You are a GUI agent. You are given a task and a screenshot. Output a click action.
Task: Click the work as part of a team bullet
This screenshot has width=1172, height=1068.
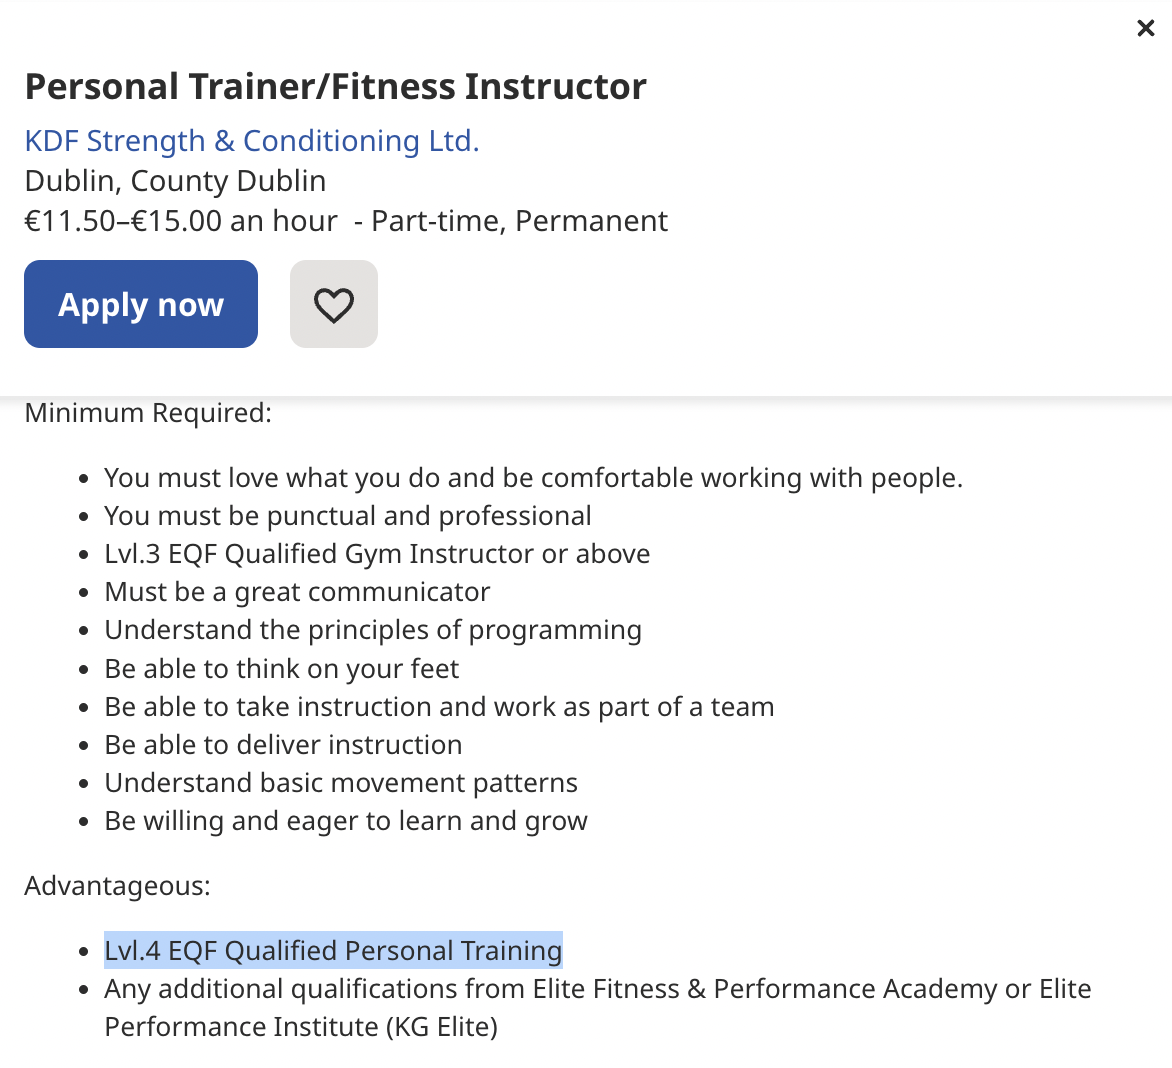439,706
